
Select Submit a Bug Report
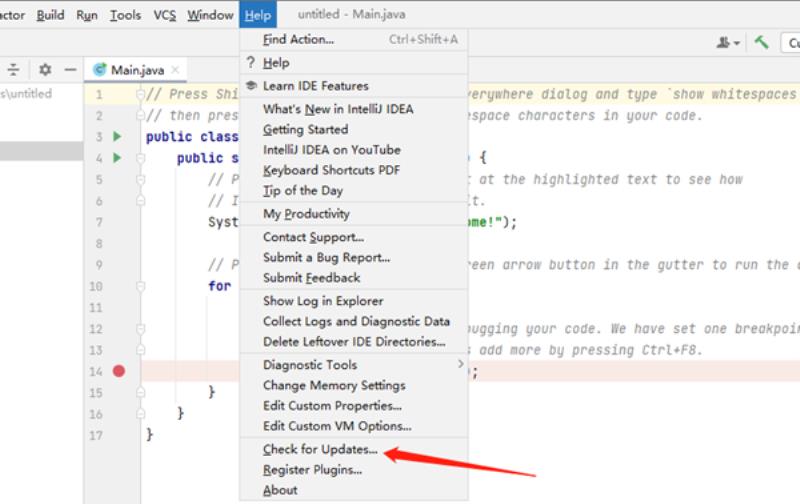point(354,258)
